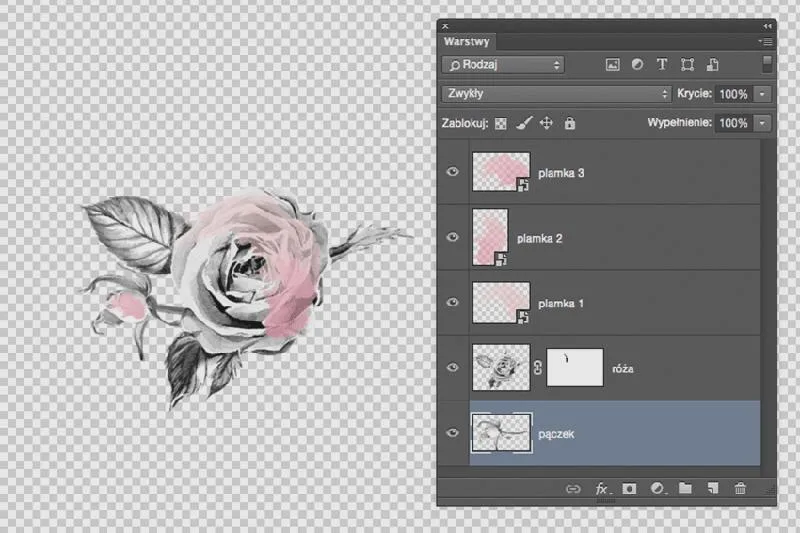Select the róża layer mask thumbnail
Screen dimensions: 800x533
pos(574,368)
